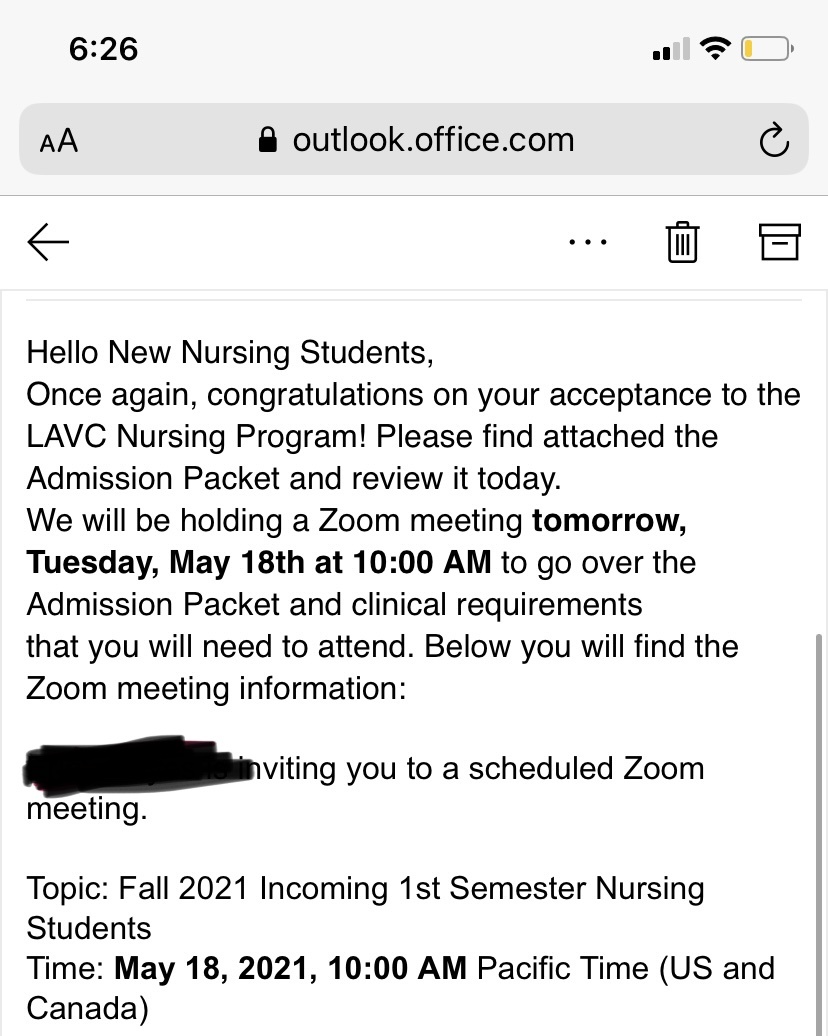Reload the page with the refresh icon
Viewport: 828px width, 1036px height.
point(774,139)
